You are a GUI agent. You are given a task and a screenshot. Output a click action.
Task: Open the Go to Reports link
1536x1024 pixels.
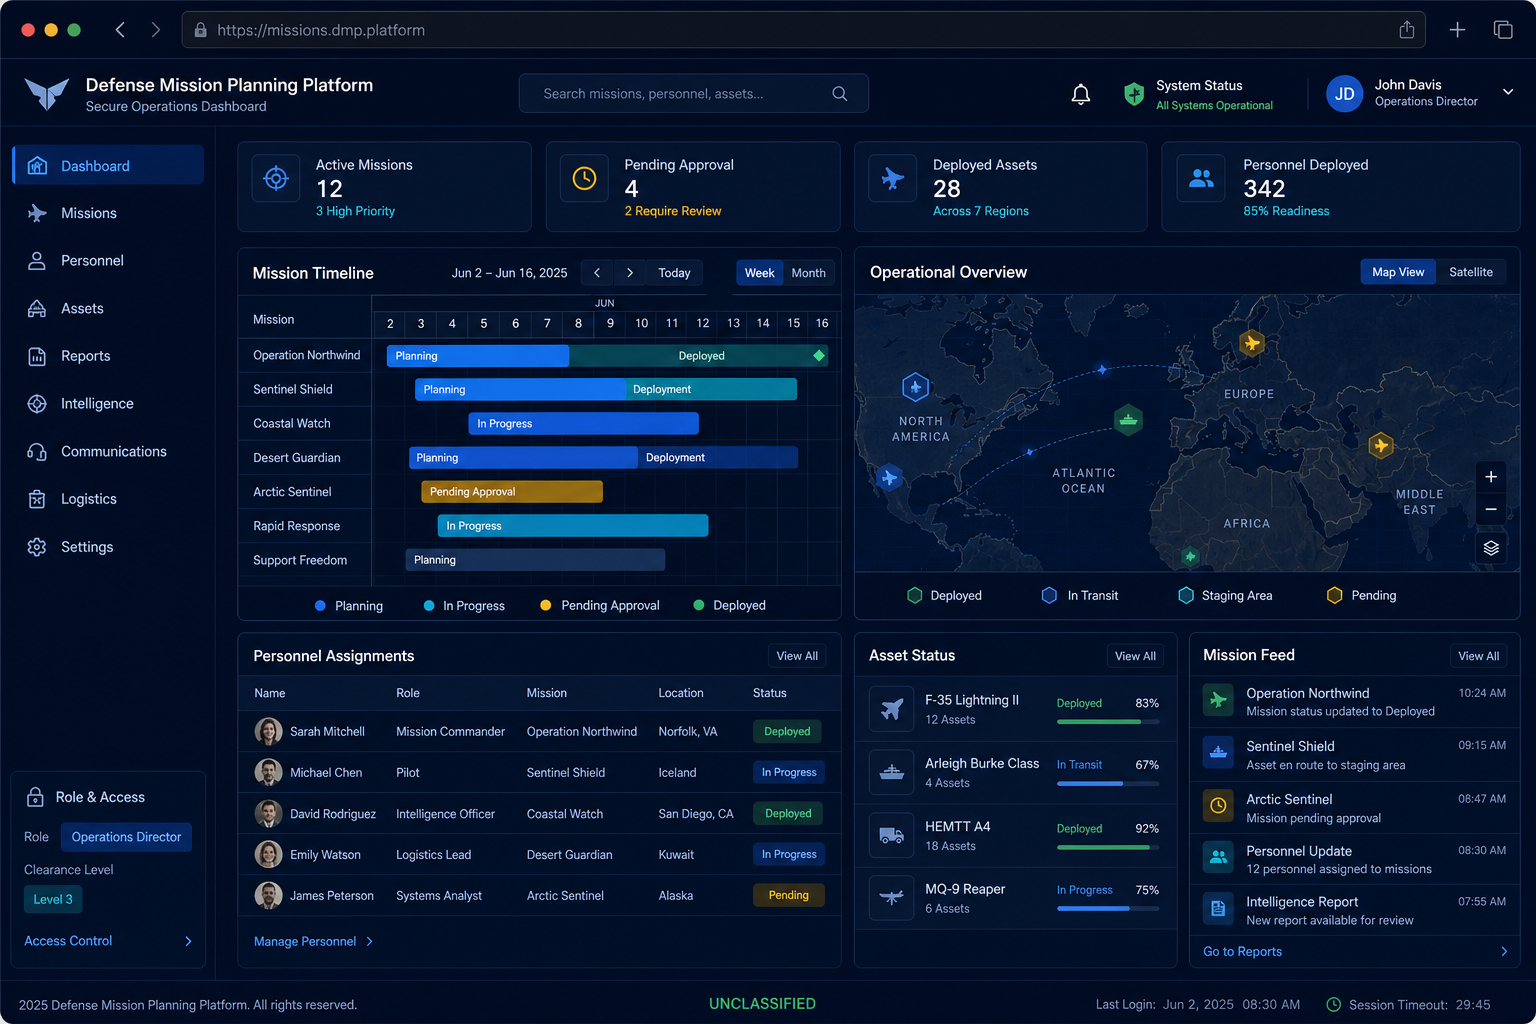point(1242,952)
